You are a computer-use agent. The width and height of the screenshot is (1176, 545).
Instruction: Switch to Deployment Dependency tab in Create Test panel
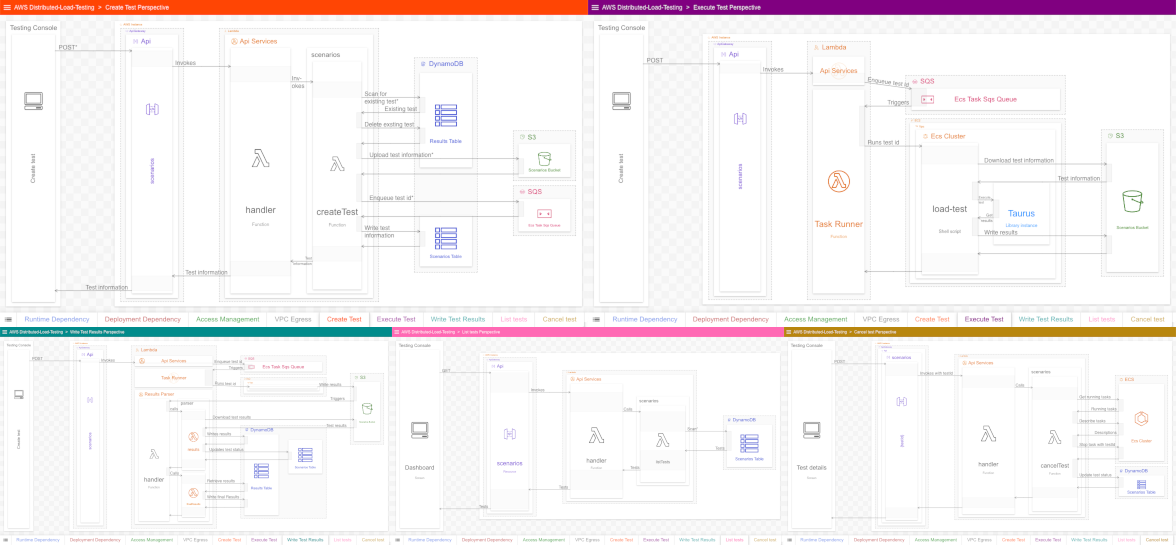(x=142, y=319)
